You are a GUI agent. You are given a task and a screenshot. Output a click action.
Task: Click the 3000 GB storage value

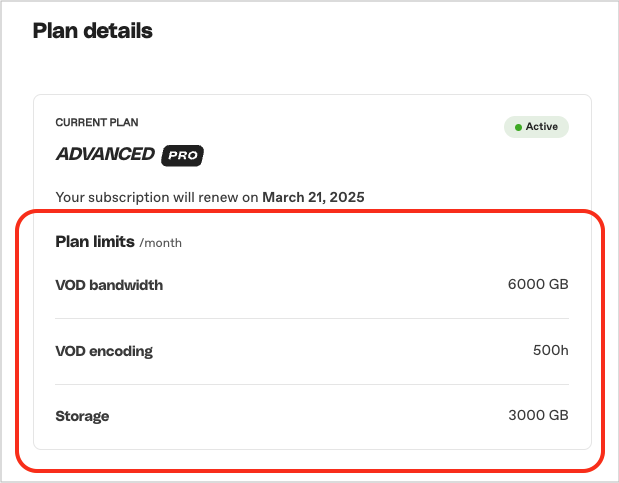tap(538, 415)
